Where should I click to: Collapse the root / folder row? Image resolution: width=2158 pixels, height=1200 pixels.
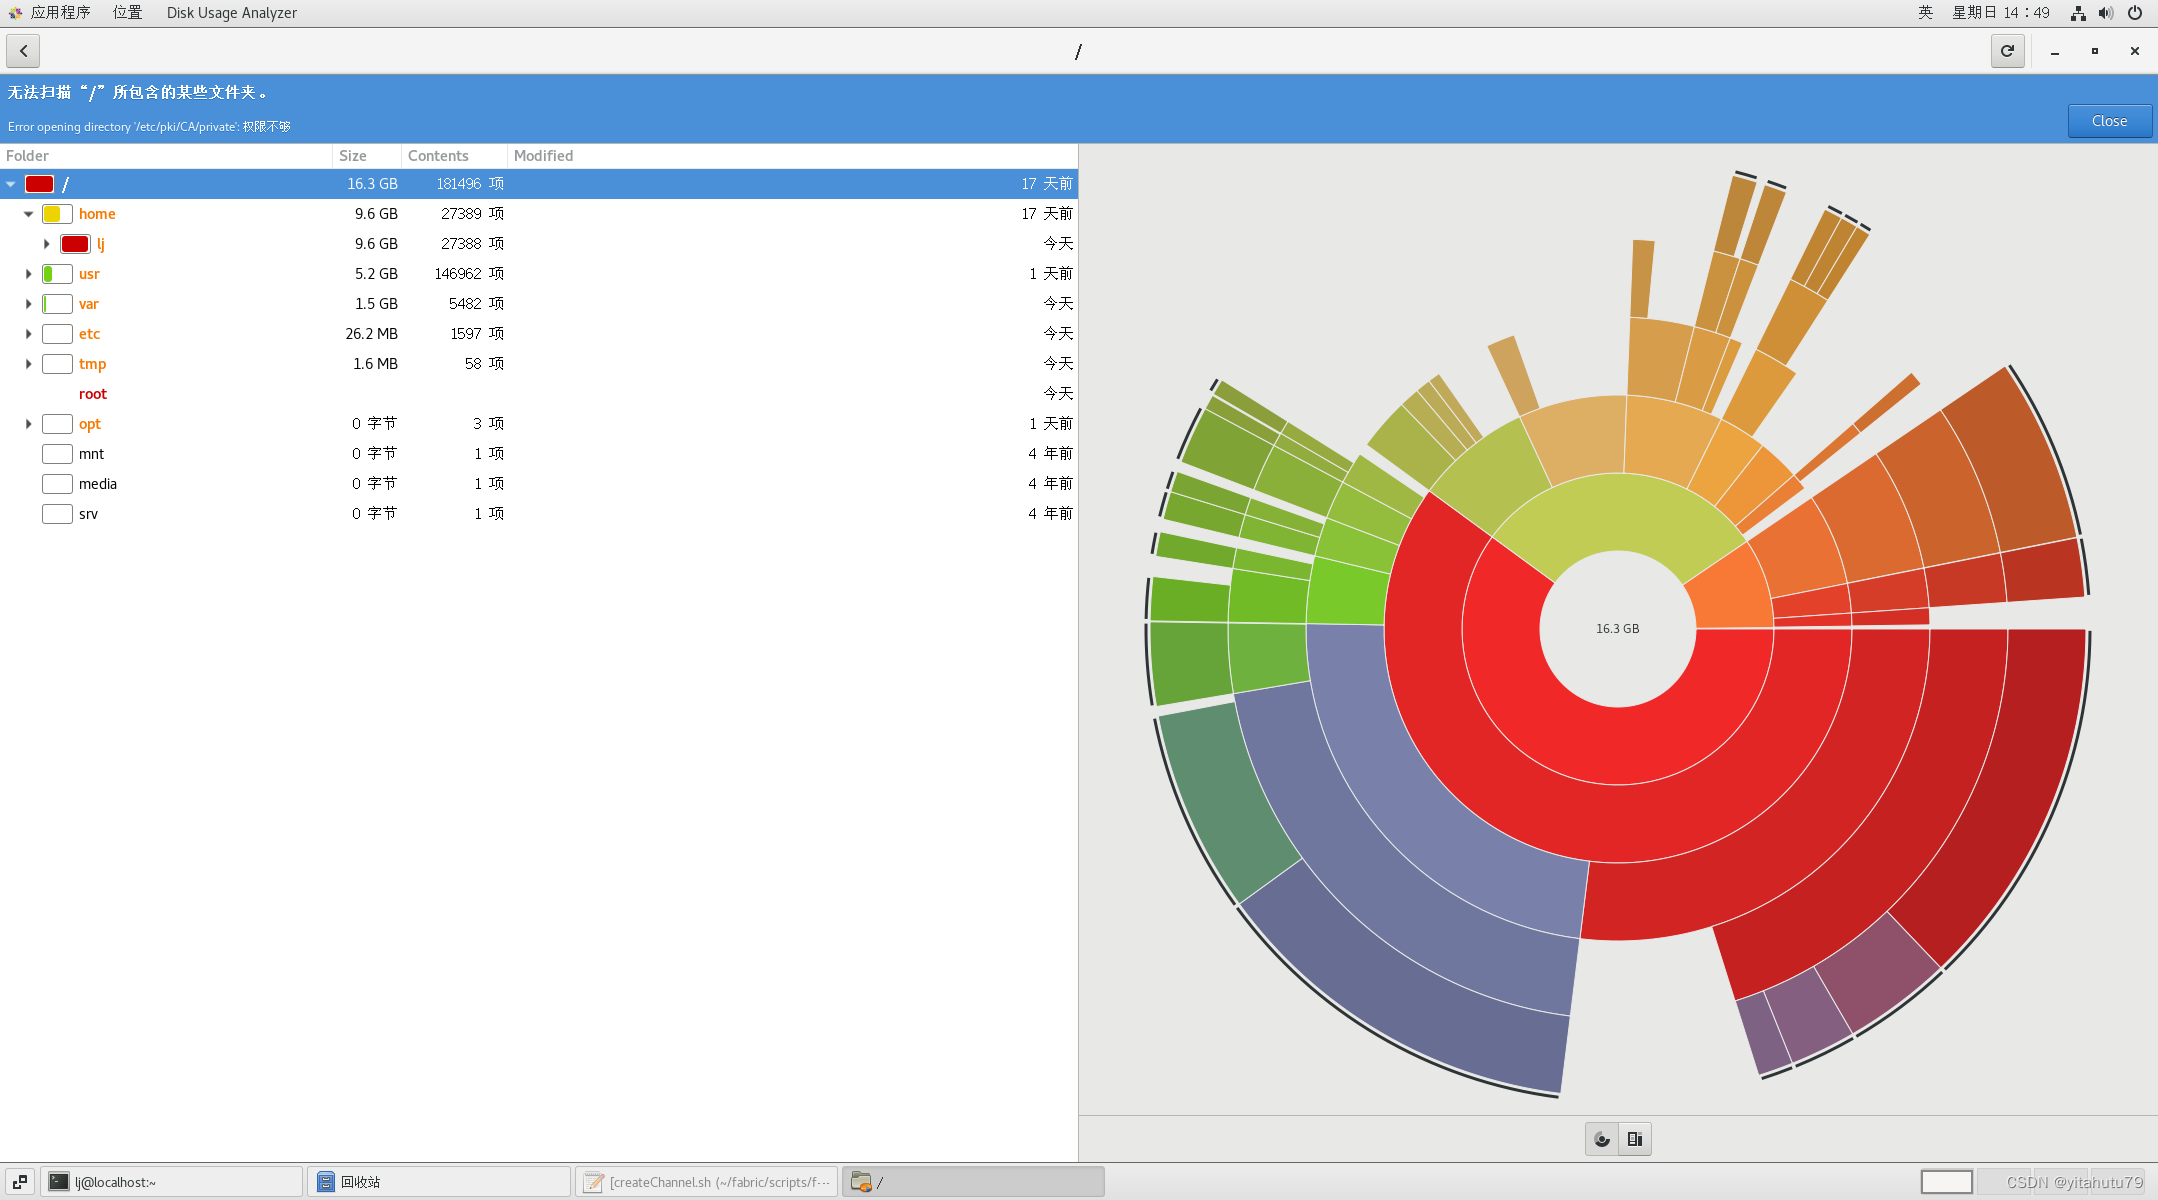[11, 184]
